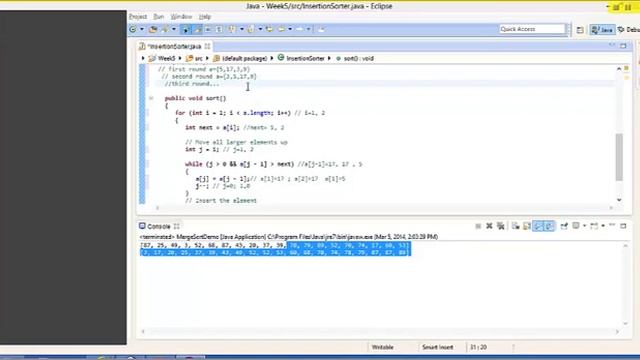The width and height of the screenshot is (640, 360).
Task: Open the Run menu
Action: pos(159,17)
